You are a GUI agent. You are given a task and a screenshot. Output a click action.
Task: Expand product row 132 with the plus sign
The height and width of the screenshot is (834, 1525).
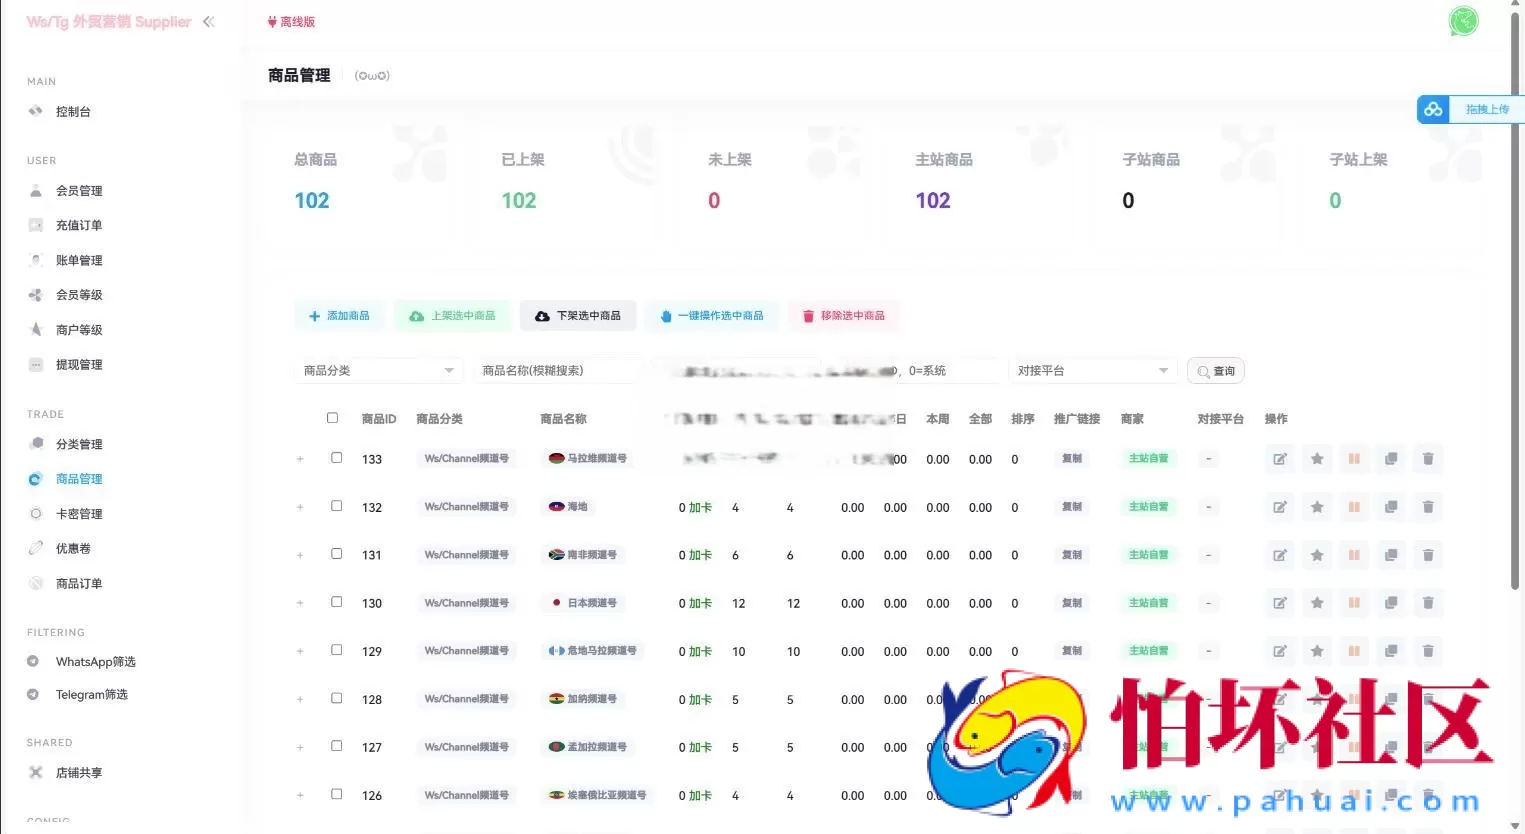[300, 507]
